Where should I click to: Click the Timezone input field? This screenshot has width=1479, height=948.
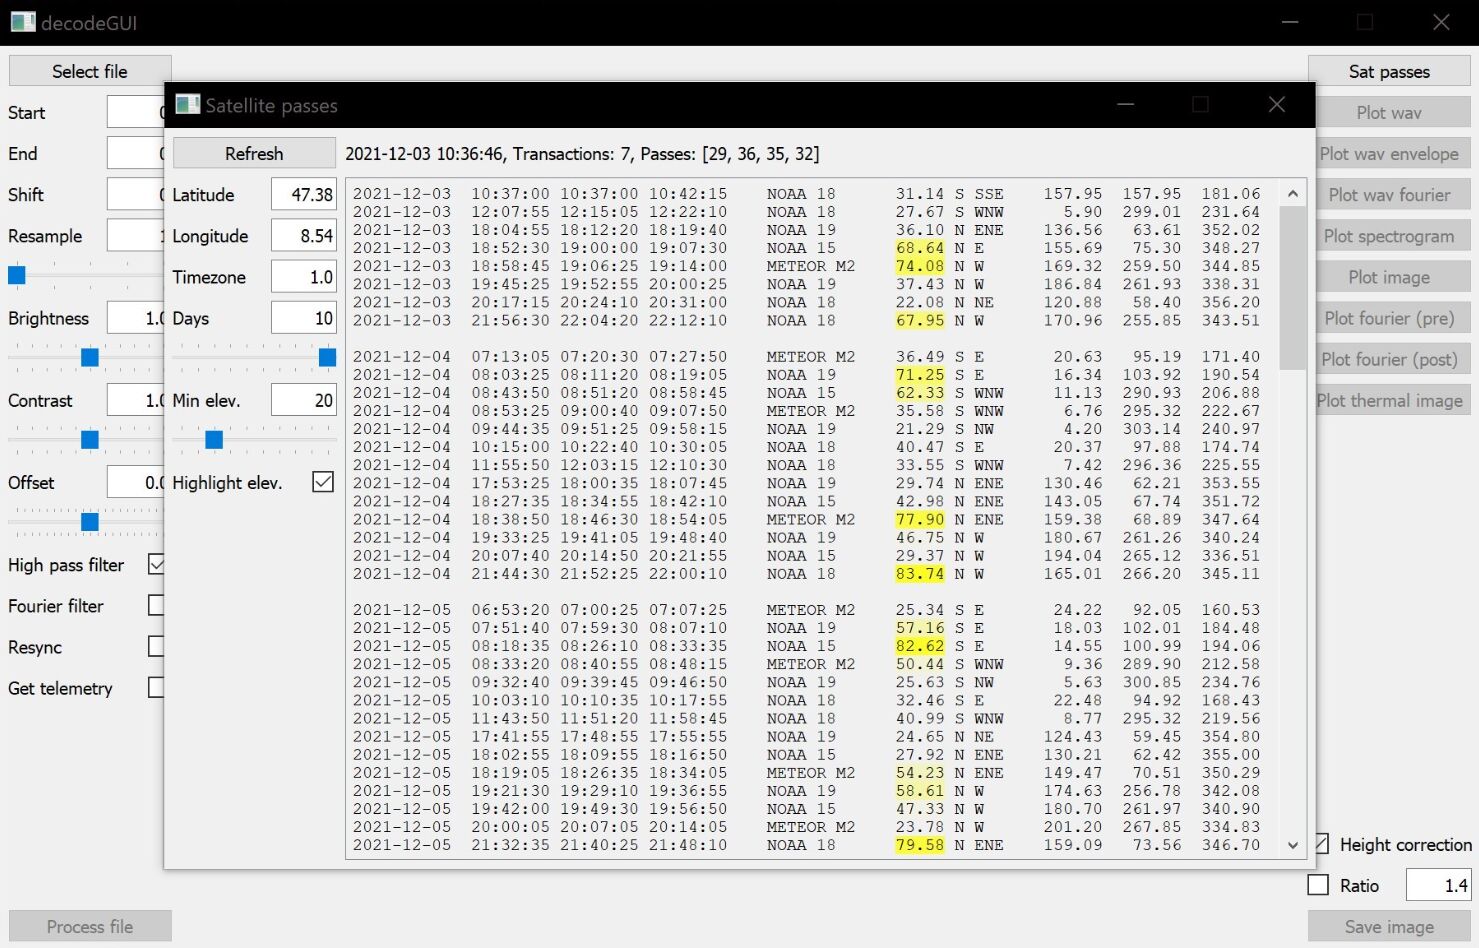pos(304,276)
